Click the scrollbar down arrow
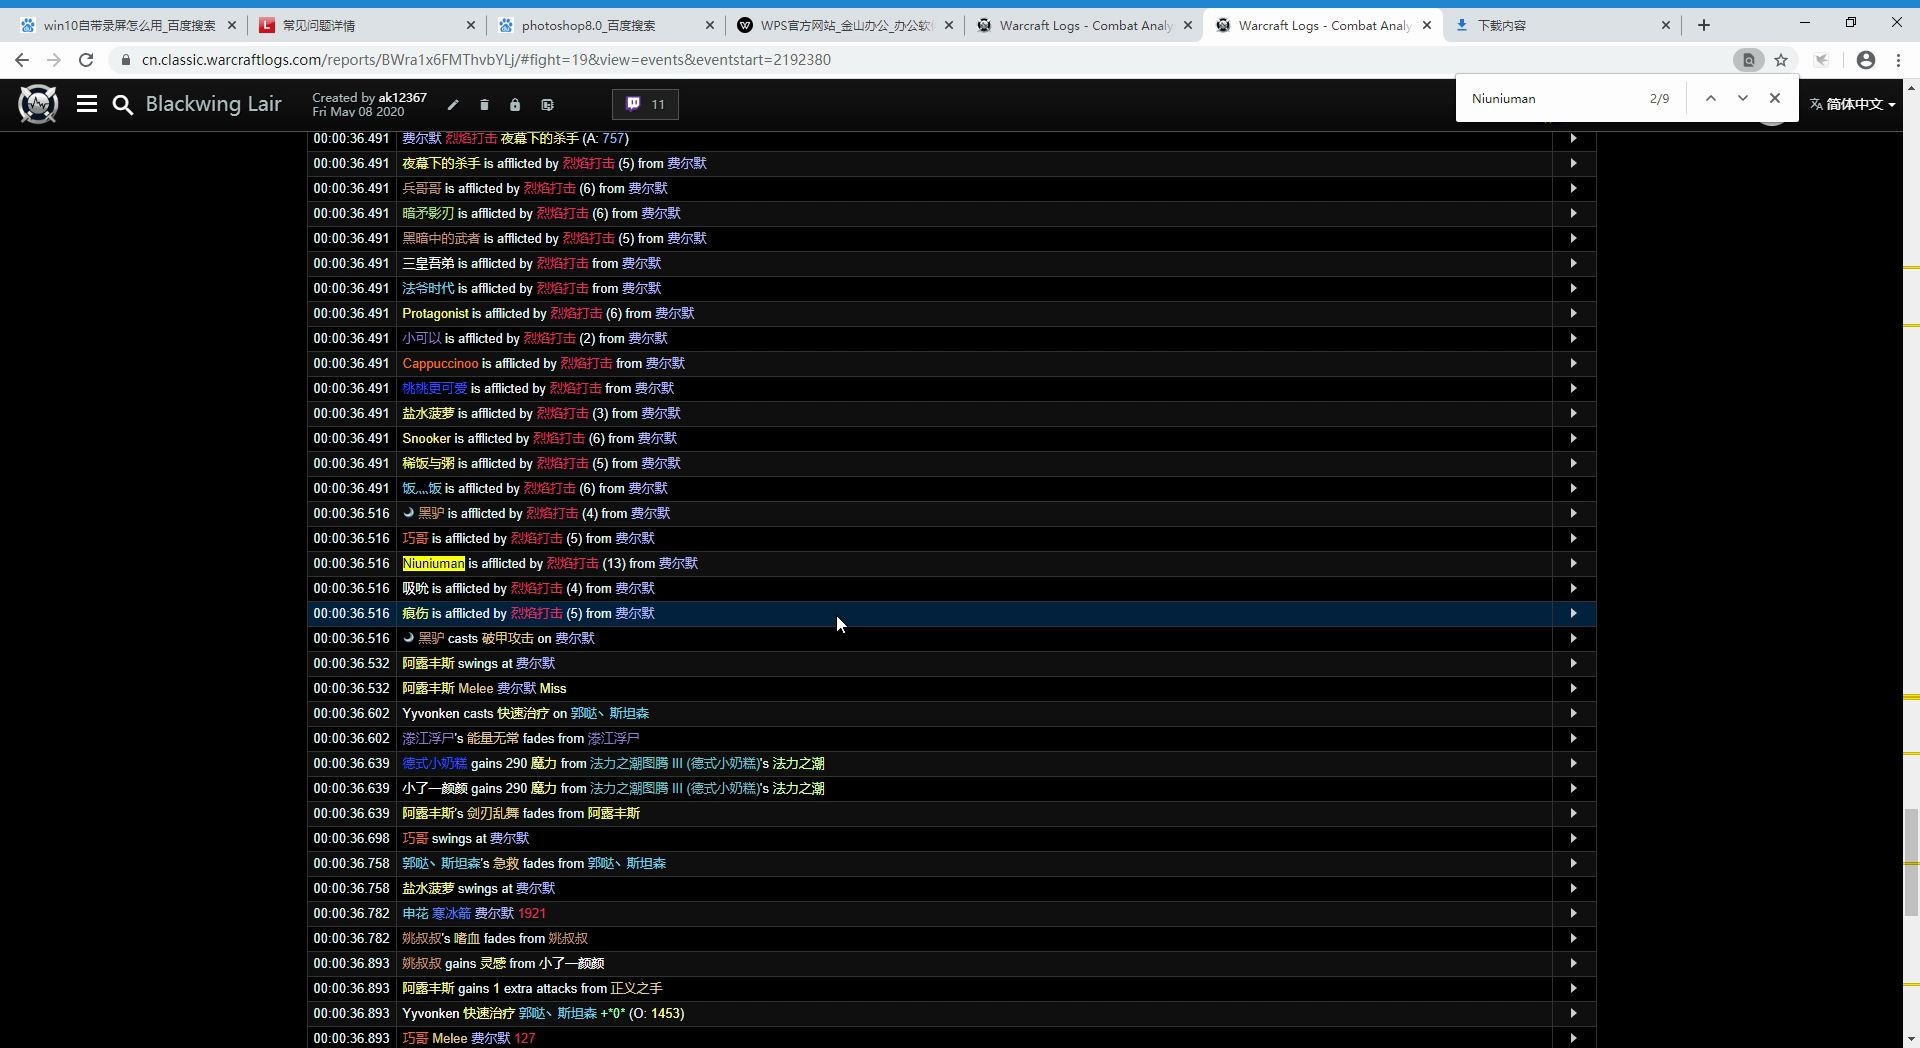This screenshot has width=1920, height=1048. [x=1911, y=1039]
